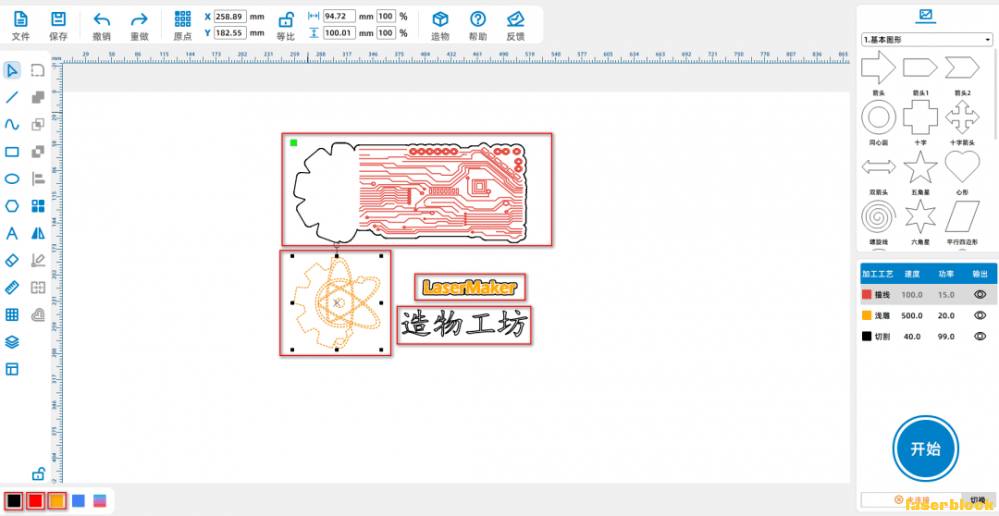
Task: Open the layout panel tool at bottom of left toolbar
Action: click(11, 369)
